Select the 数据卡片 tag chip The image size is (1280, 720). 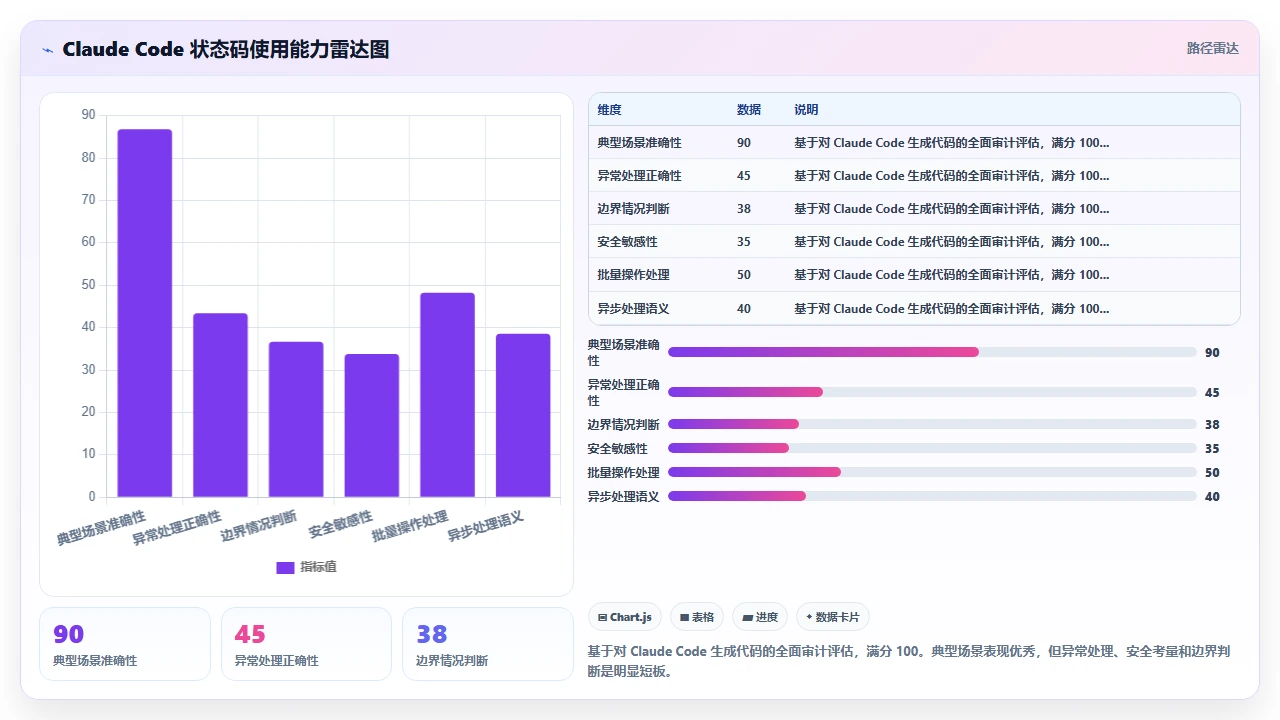(832, 617)
